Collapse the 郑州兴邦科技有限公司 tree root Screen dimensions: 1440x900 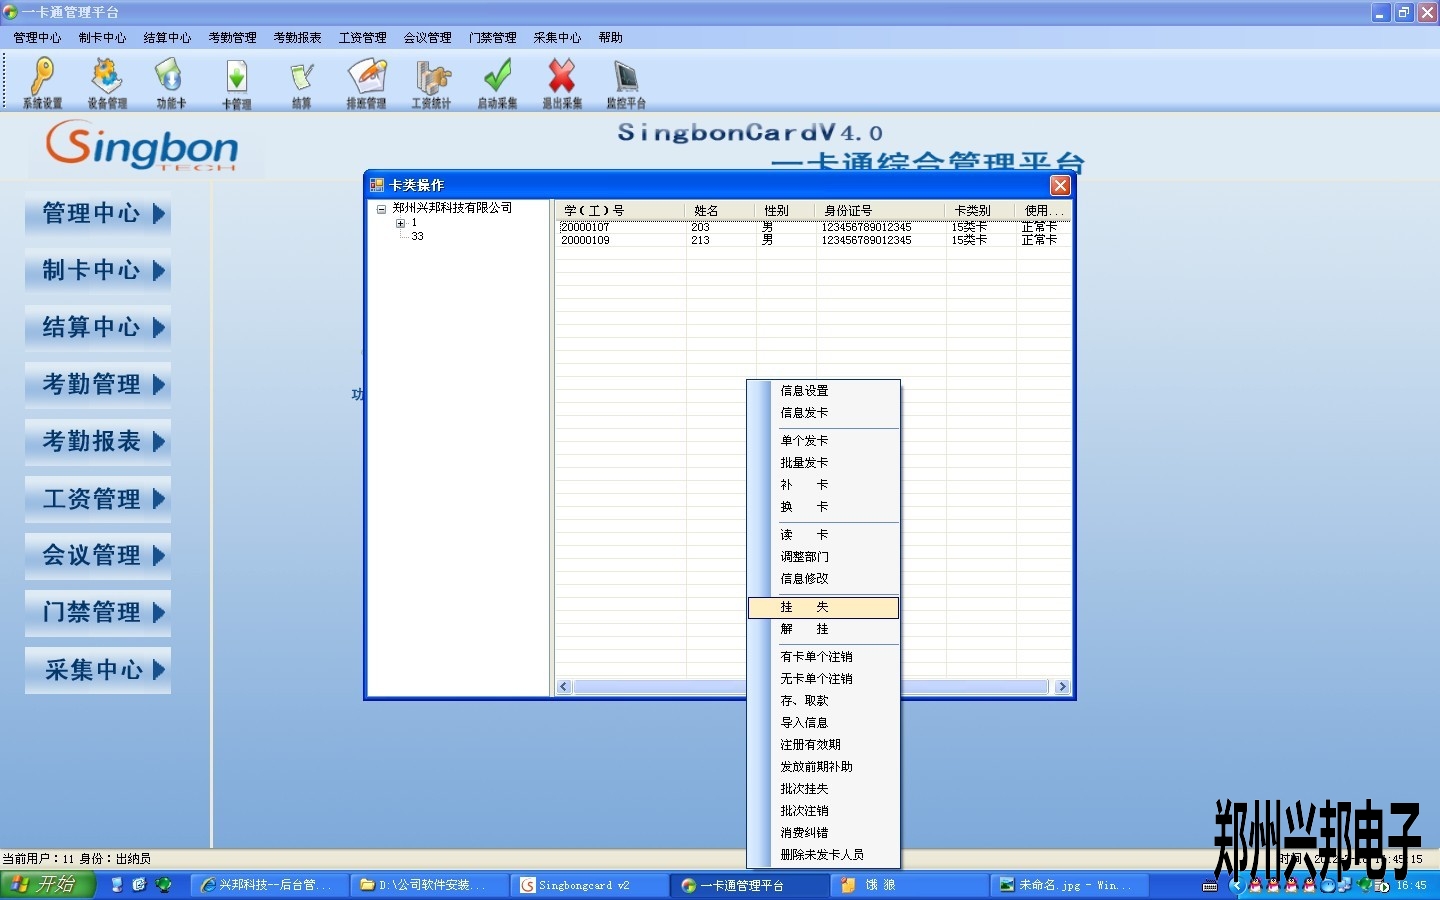pos(381,209)
